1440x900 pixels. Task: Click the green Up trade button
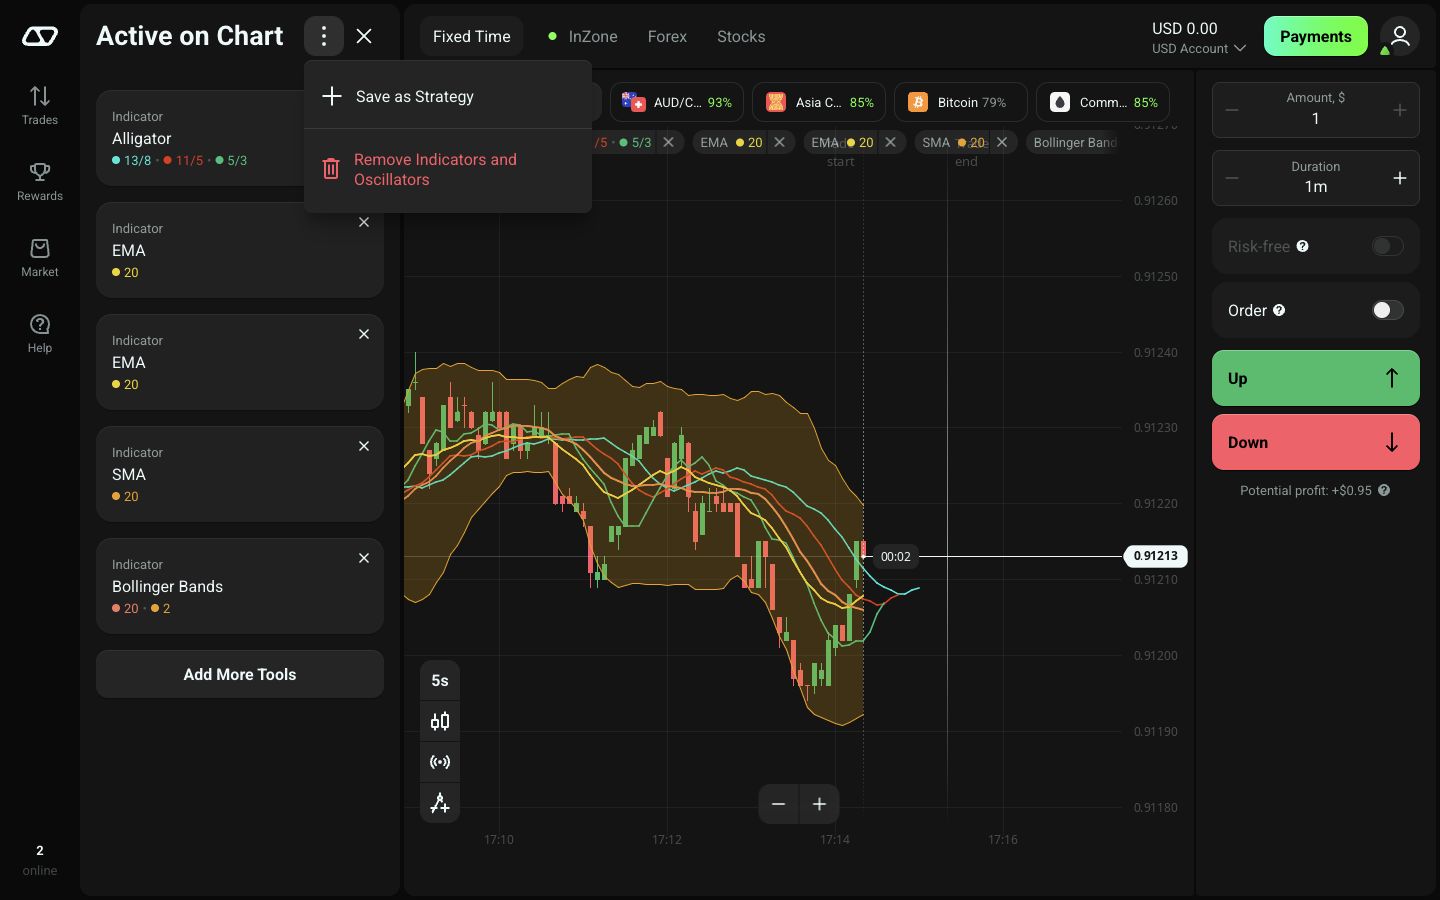click(x=1316, y=378)
